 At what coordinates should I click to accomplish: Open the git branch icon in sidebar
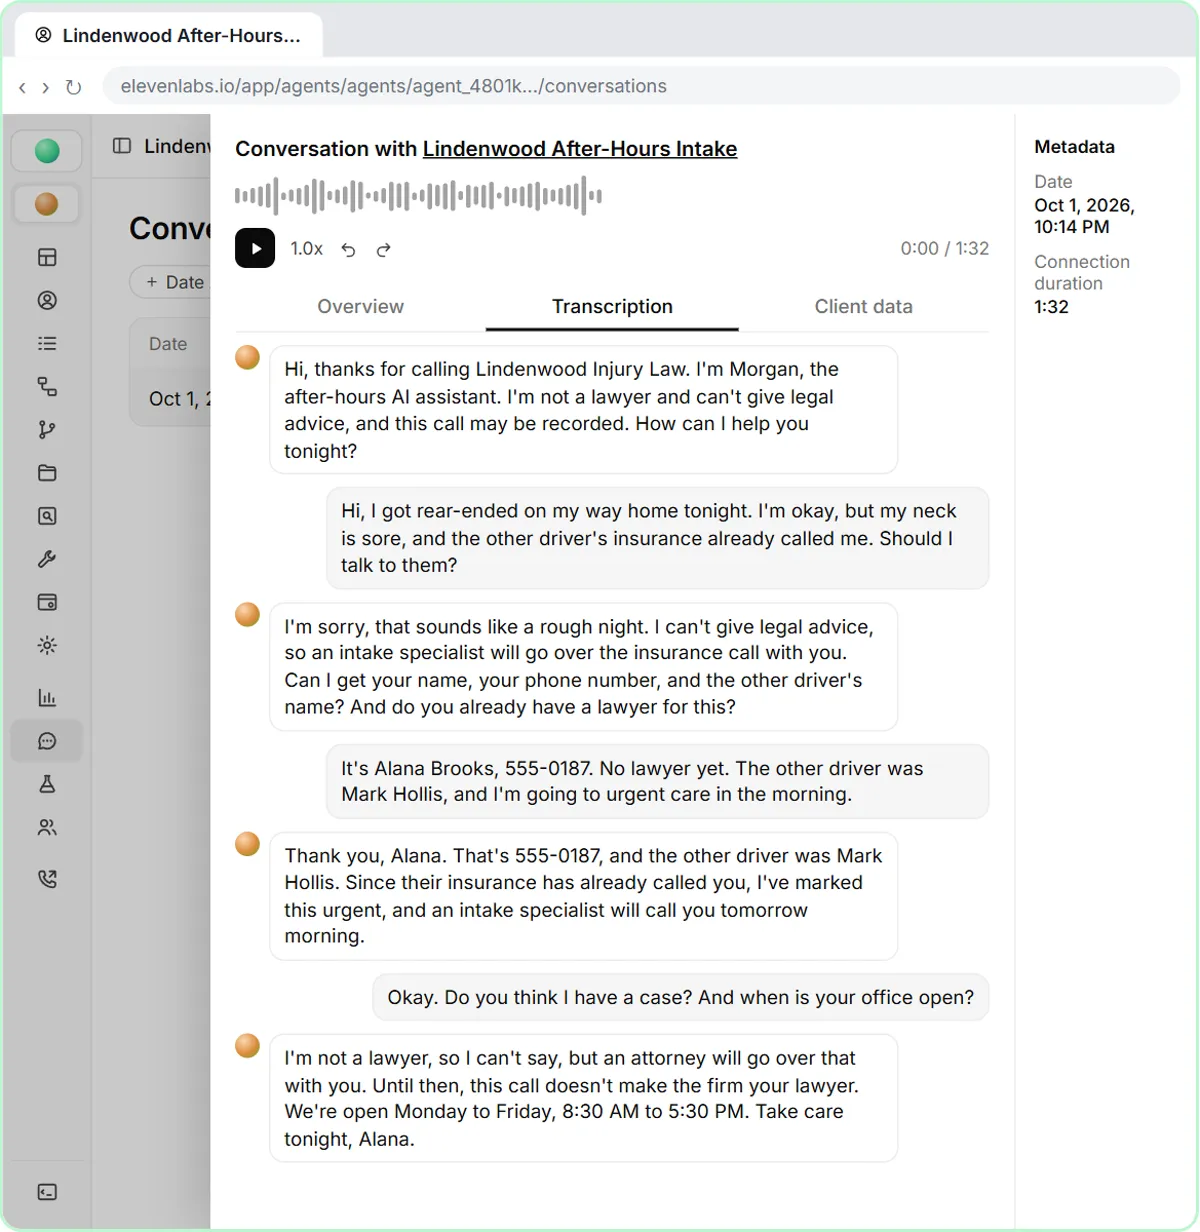click(47, 430)
